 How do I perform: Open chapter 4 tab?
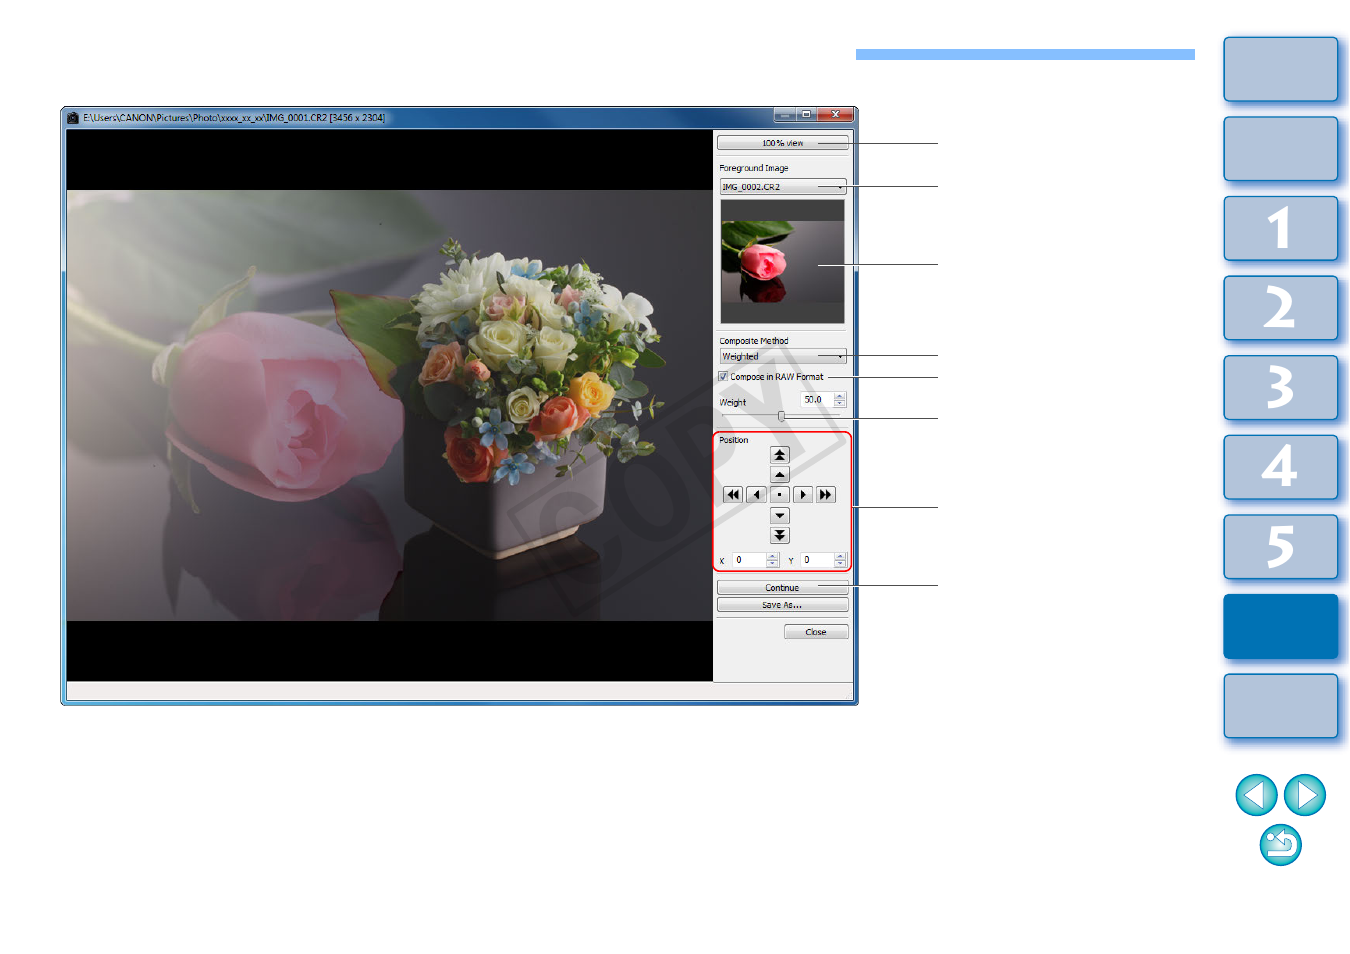coord(1280,467)
